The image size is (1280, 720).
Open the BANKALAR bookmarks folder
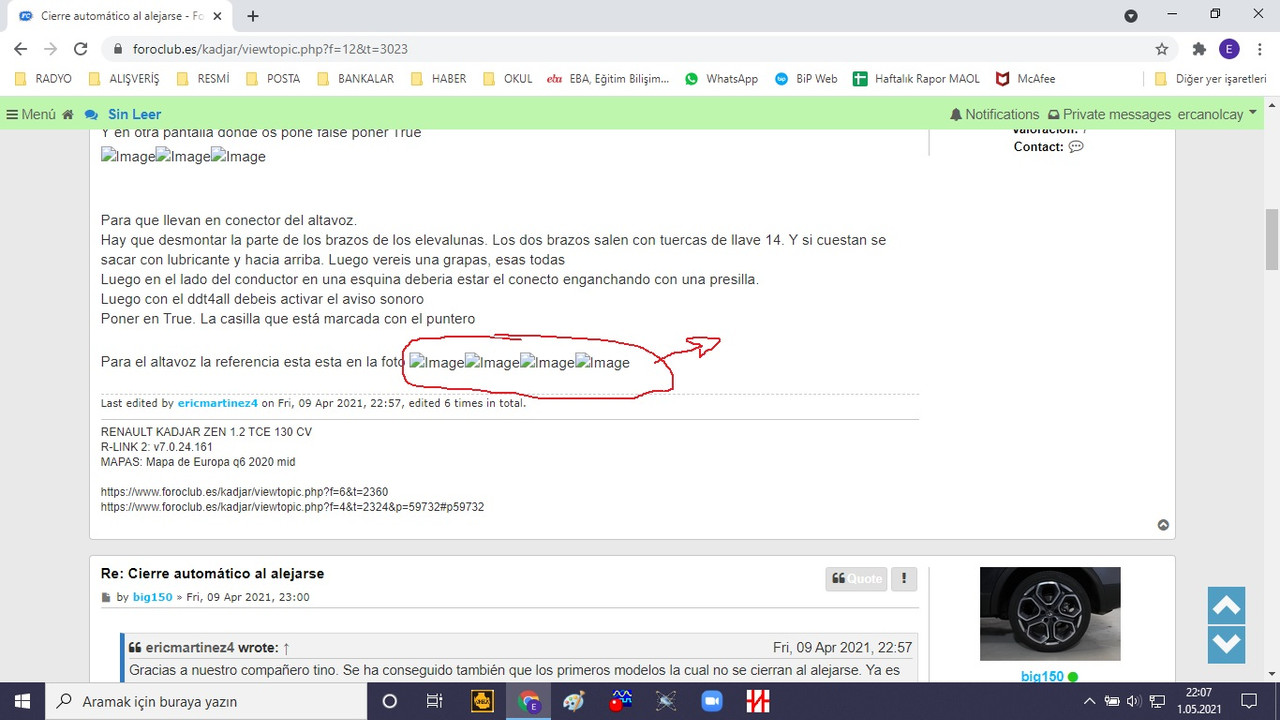pos(356,78)
